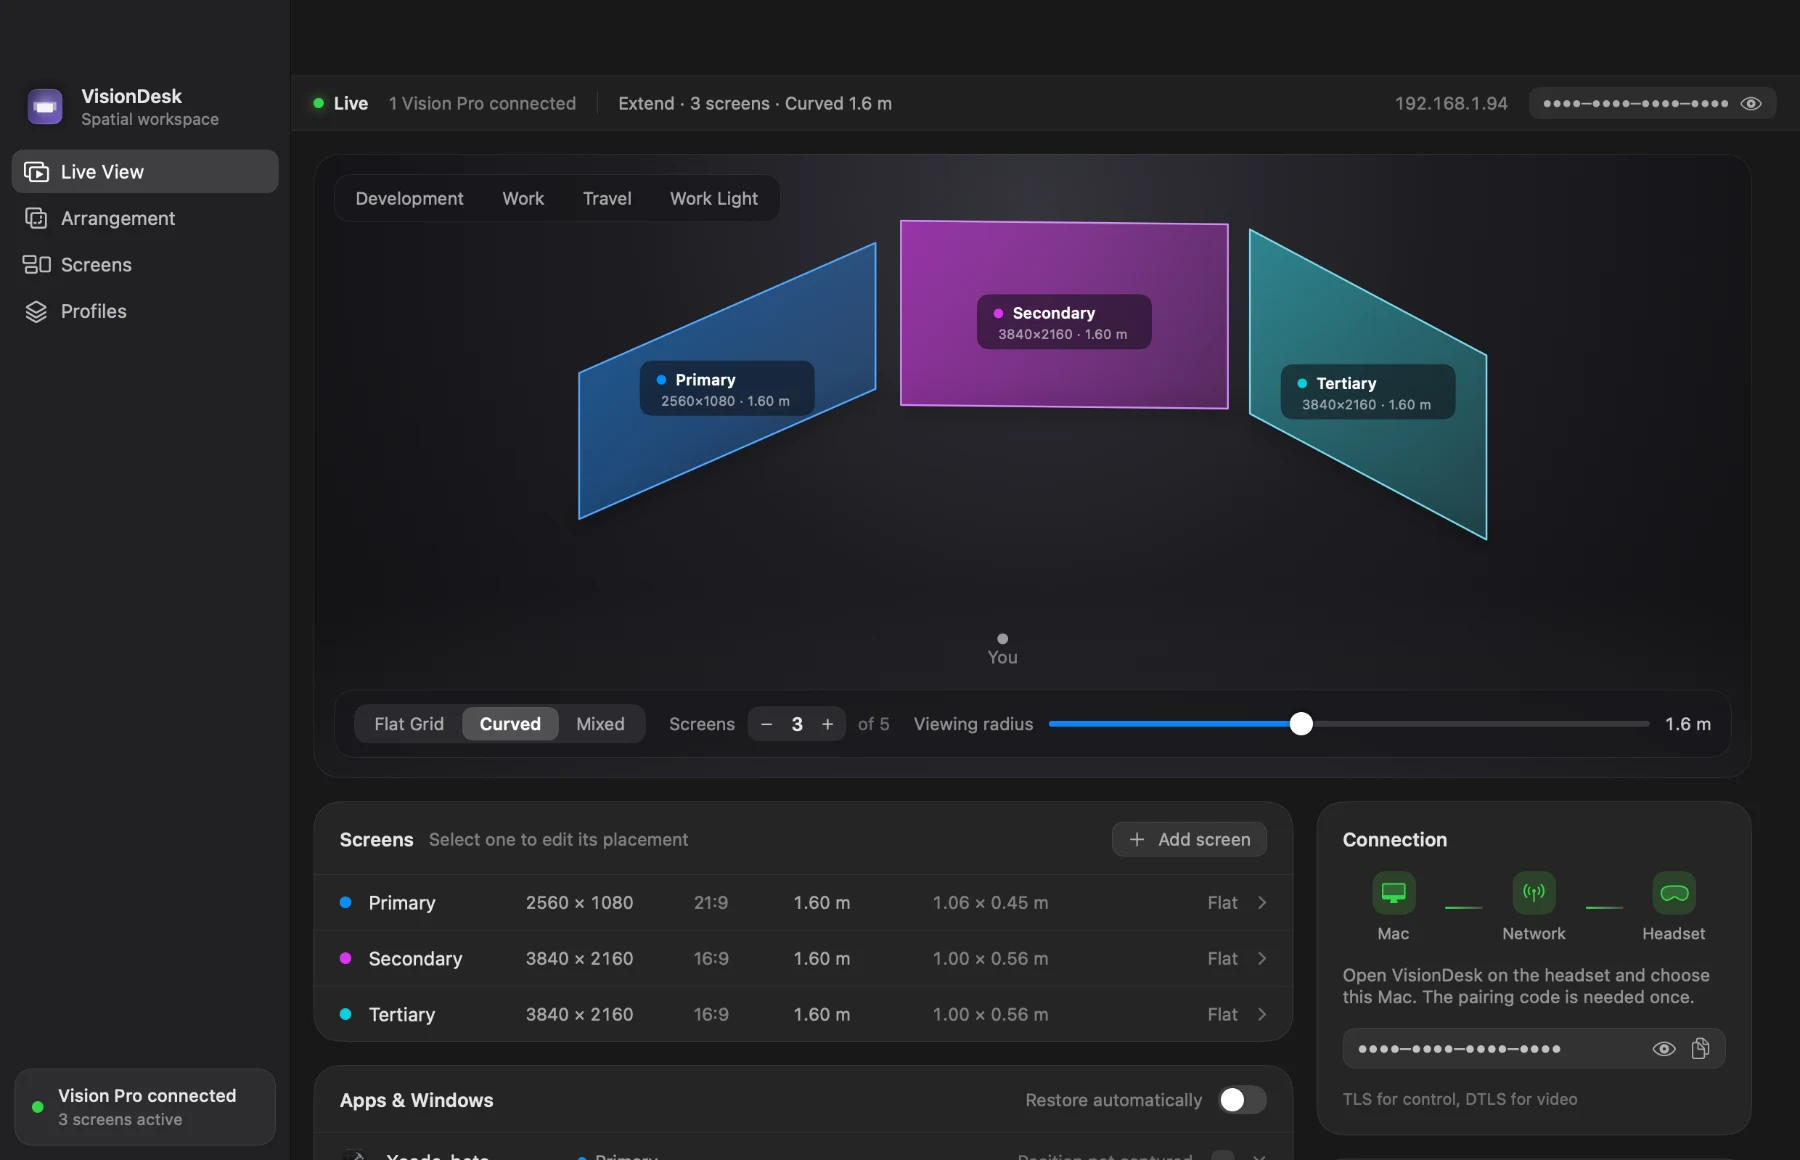Click the Primary row color dot
This screenshot has height=1160, width=1800.
click(x=345, y=902)
